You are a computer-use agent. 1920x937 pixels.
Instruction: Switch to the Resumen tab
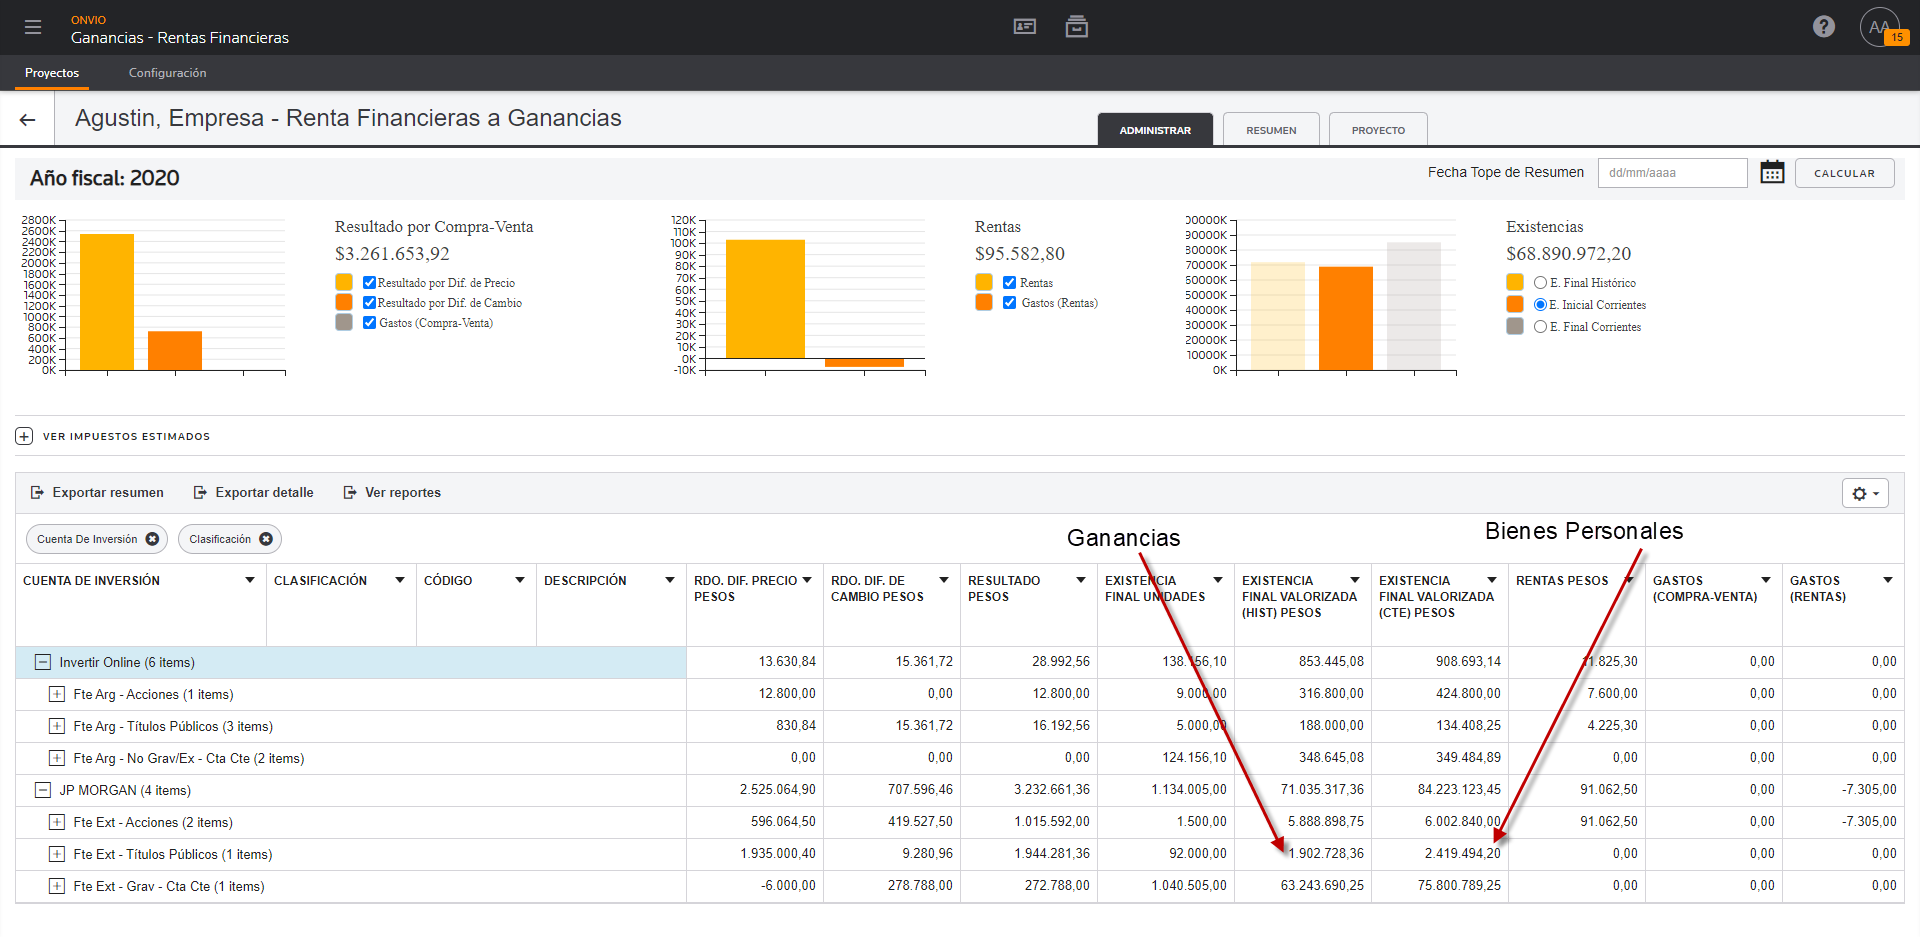[x=1271, y=130]
